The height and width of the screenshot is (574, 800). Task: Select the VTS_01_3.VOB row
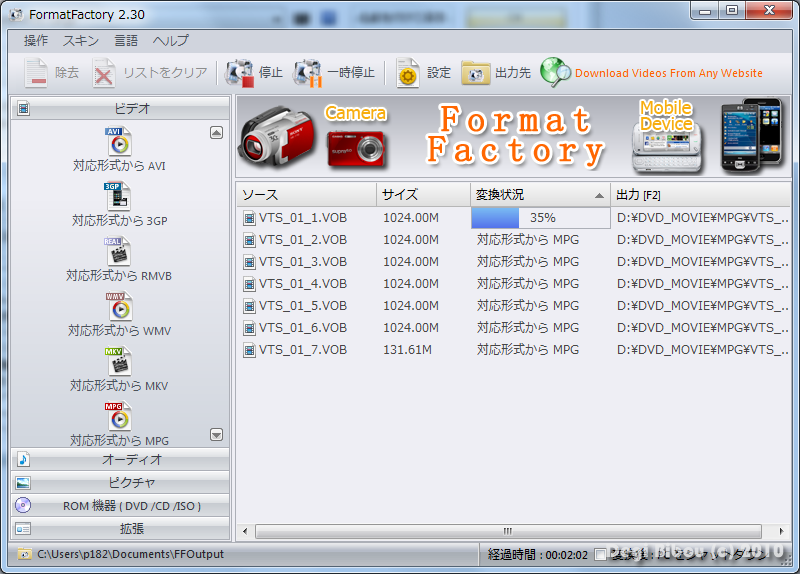[x=513, y=262]
